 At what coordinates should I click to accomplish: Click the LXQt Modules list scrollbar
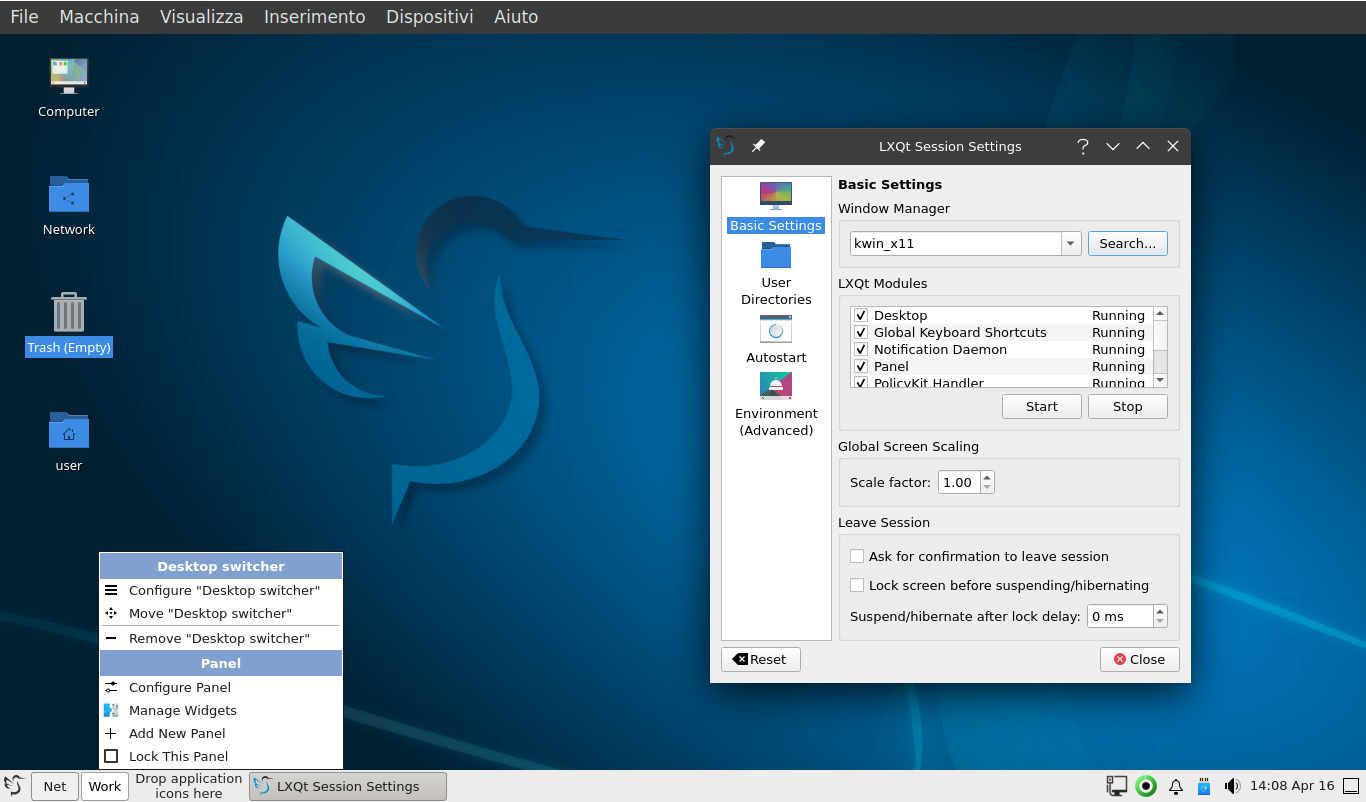point(1160,347)
